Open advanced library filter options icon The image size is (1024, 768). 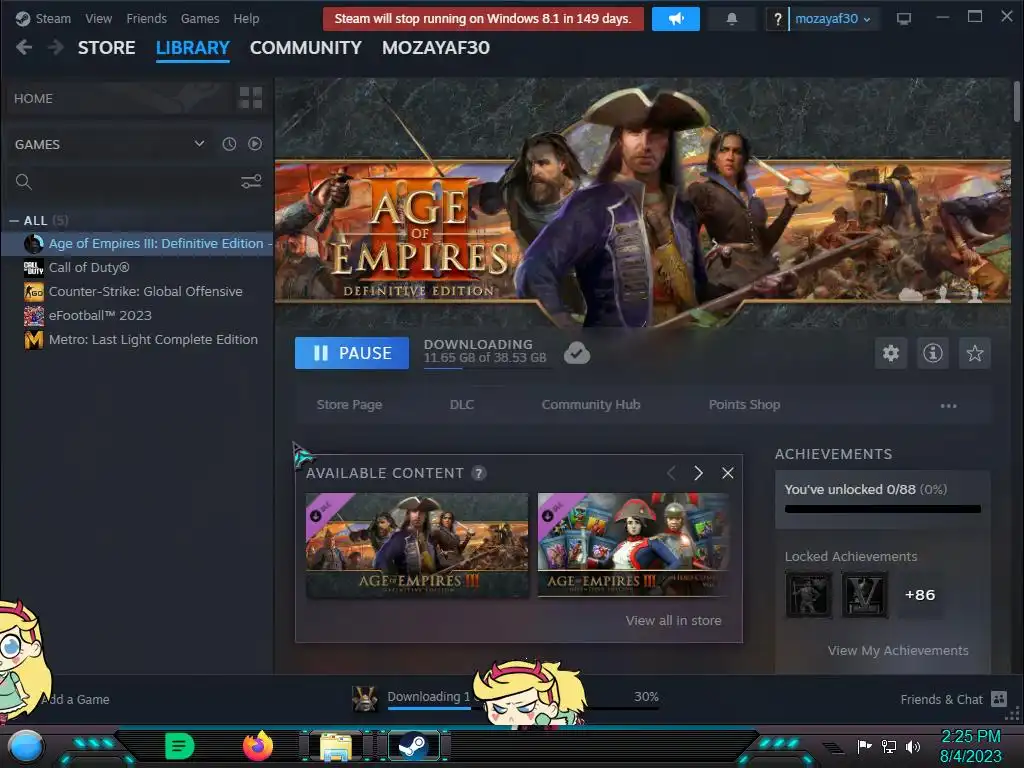point(251,181)
